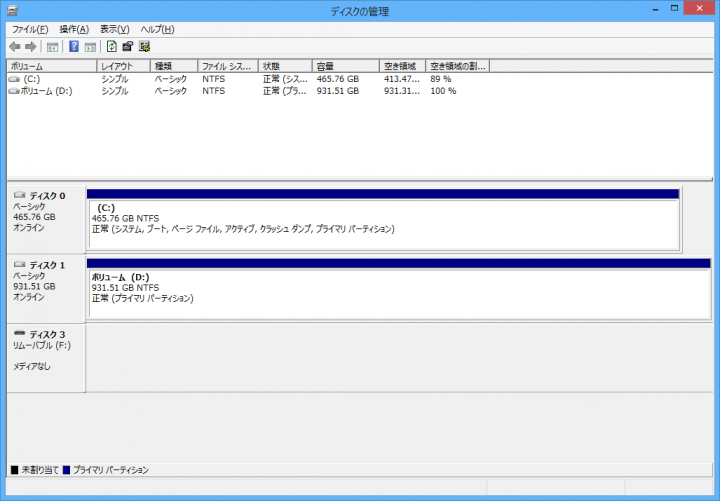Click 正常 (シス... status cell of (C:)
Image resolution: width=720 pixels, height=501 pixels.
(x=285, y=79)
